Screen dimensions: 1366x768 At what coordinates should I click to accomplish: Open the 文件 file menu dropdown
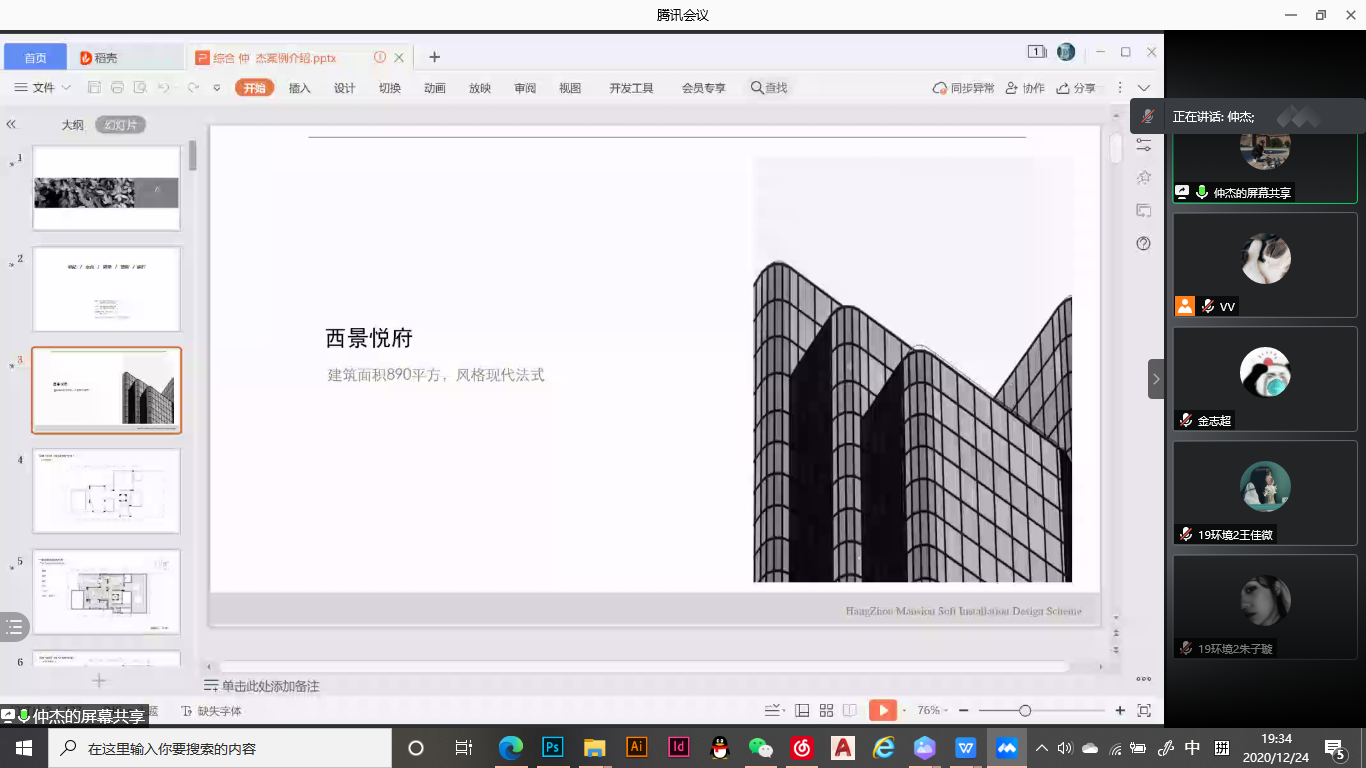[43, 88]
